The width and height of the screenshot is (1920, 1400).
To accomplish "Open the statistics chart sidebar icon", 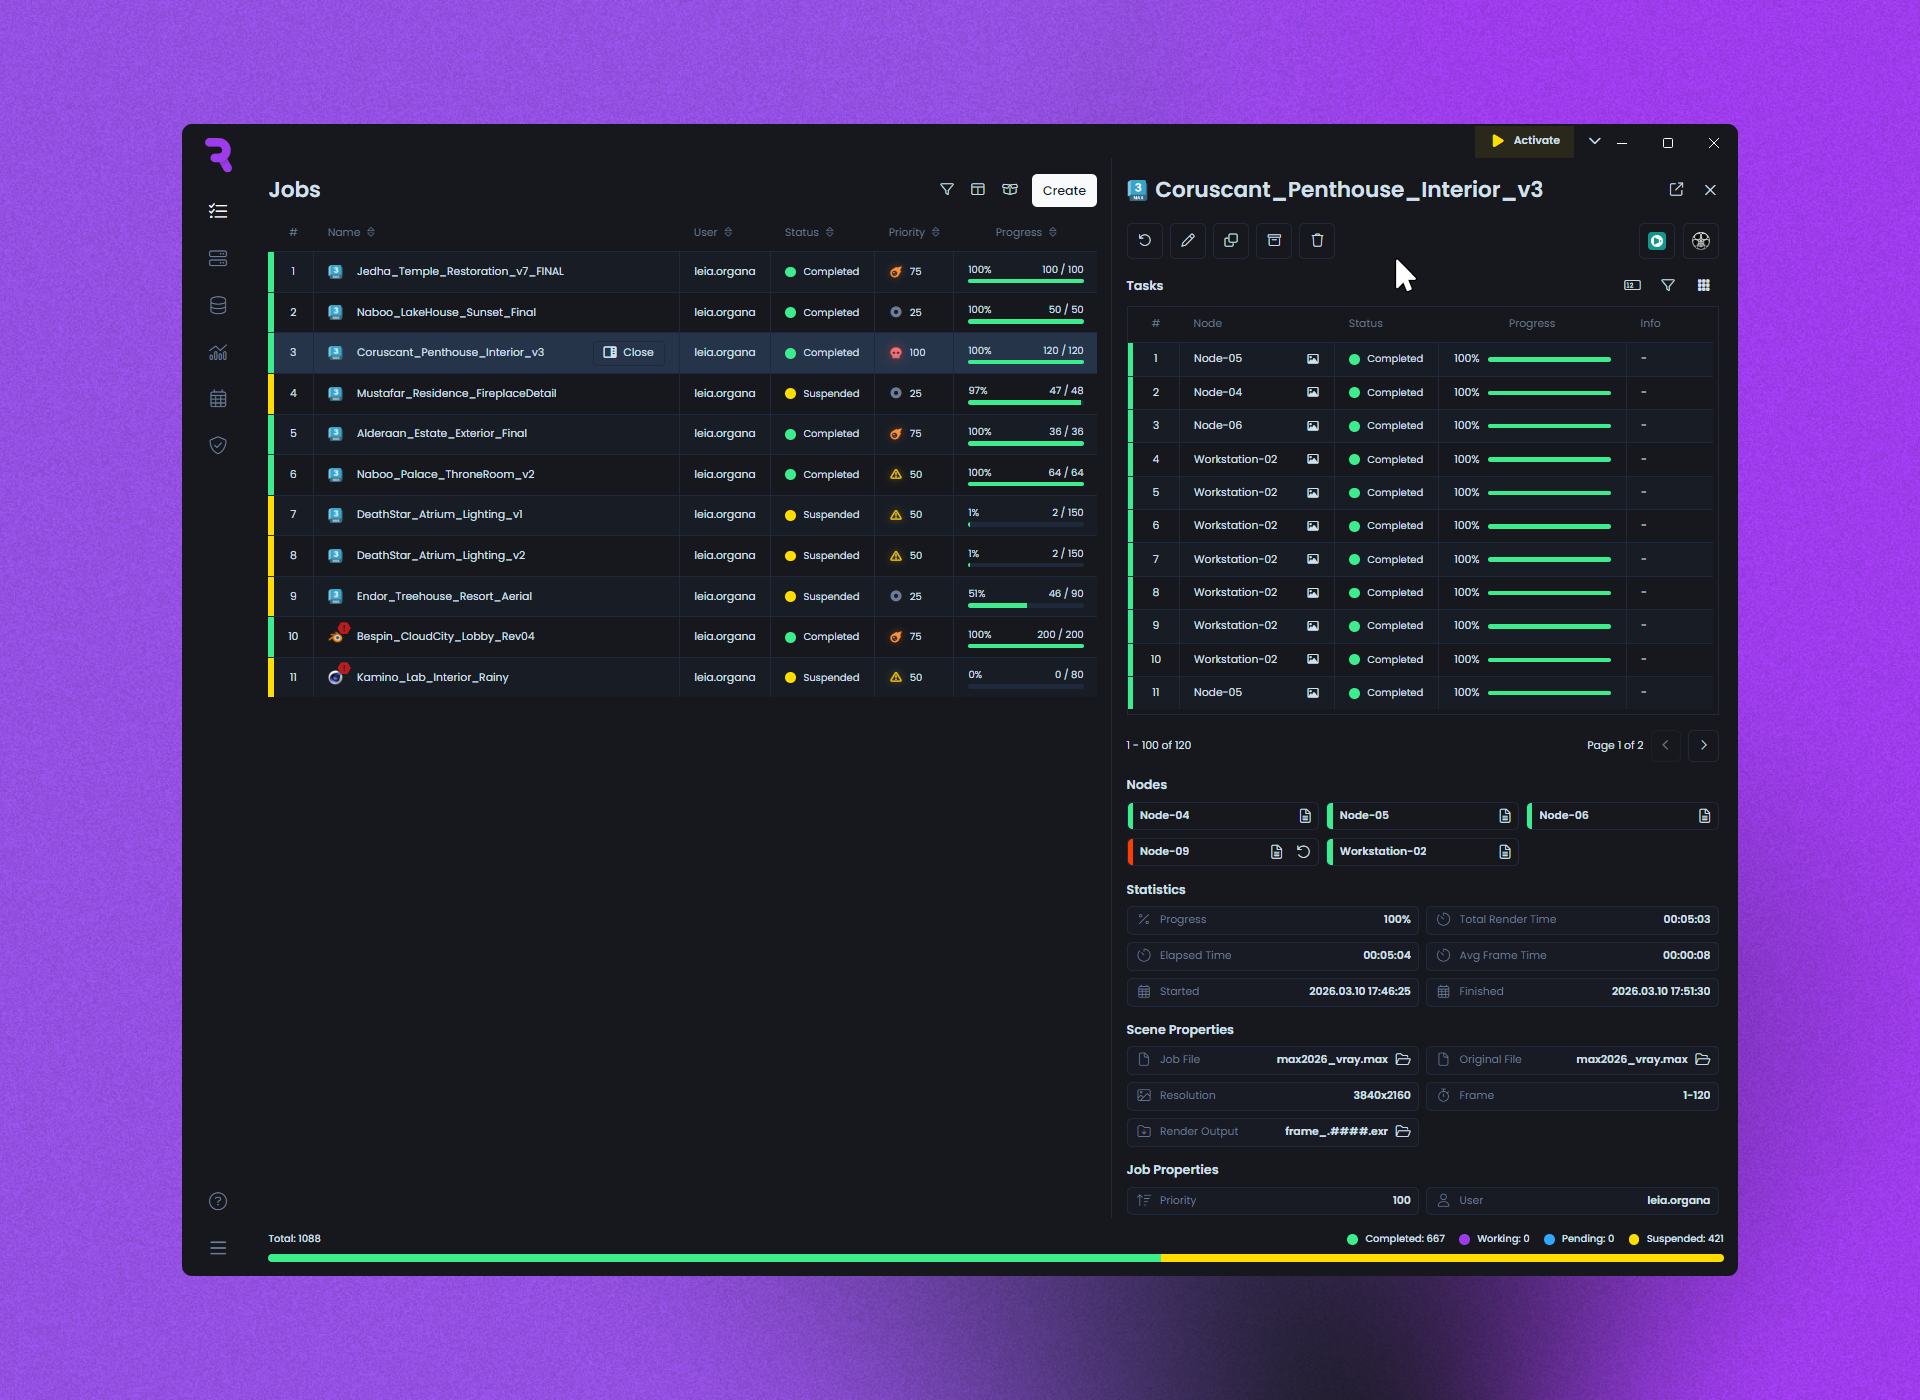I will pyautogui.click(x=218, y=352).
